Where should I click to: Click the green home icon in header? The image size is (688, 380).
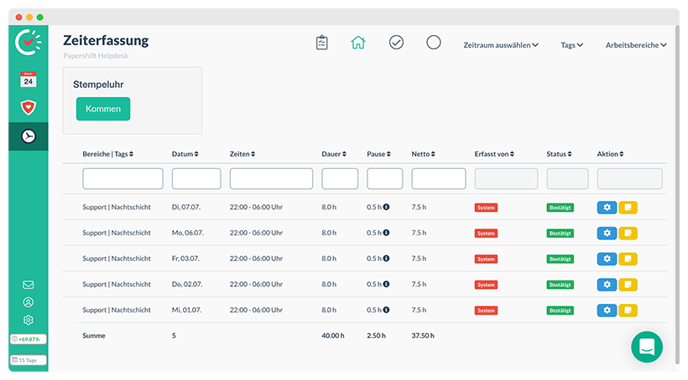coord(358,43)
